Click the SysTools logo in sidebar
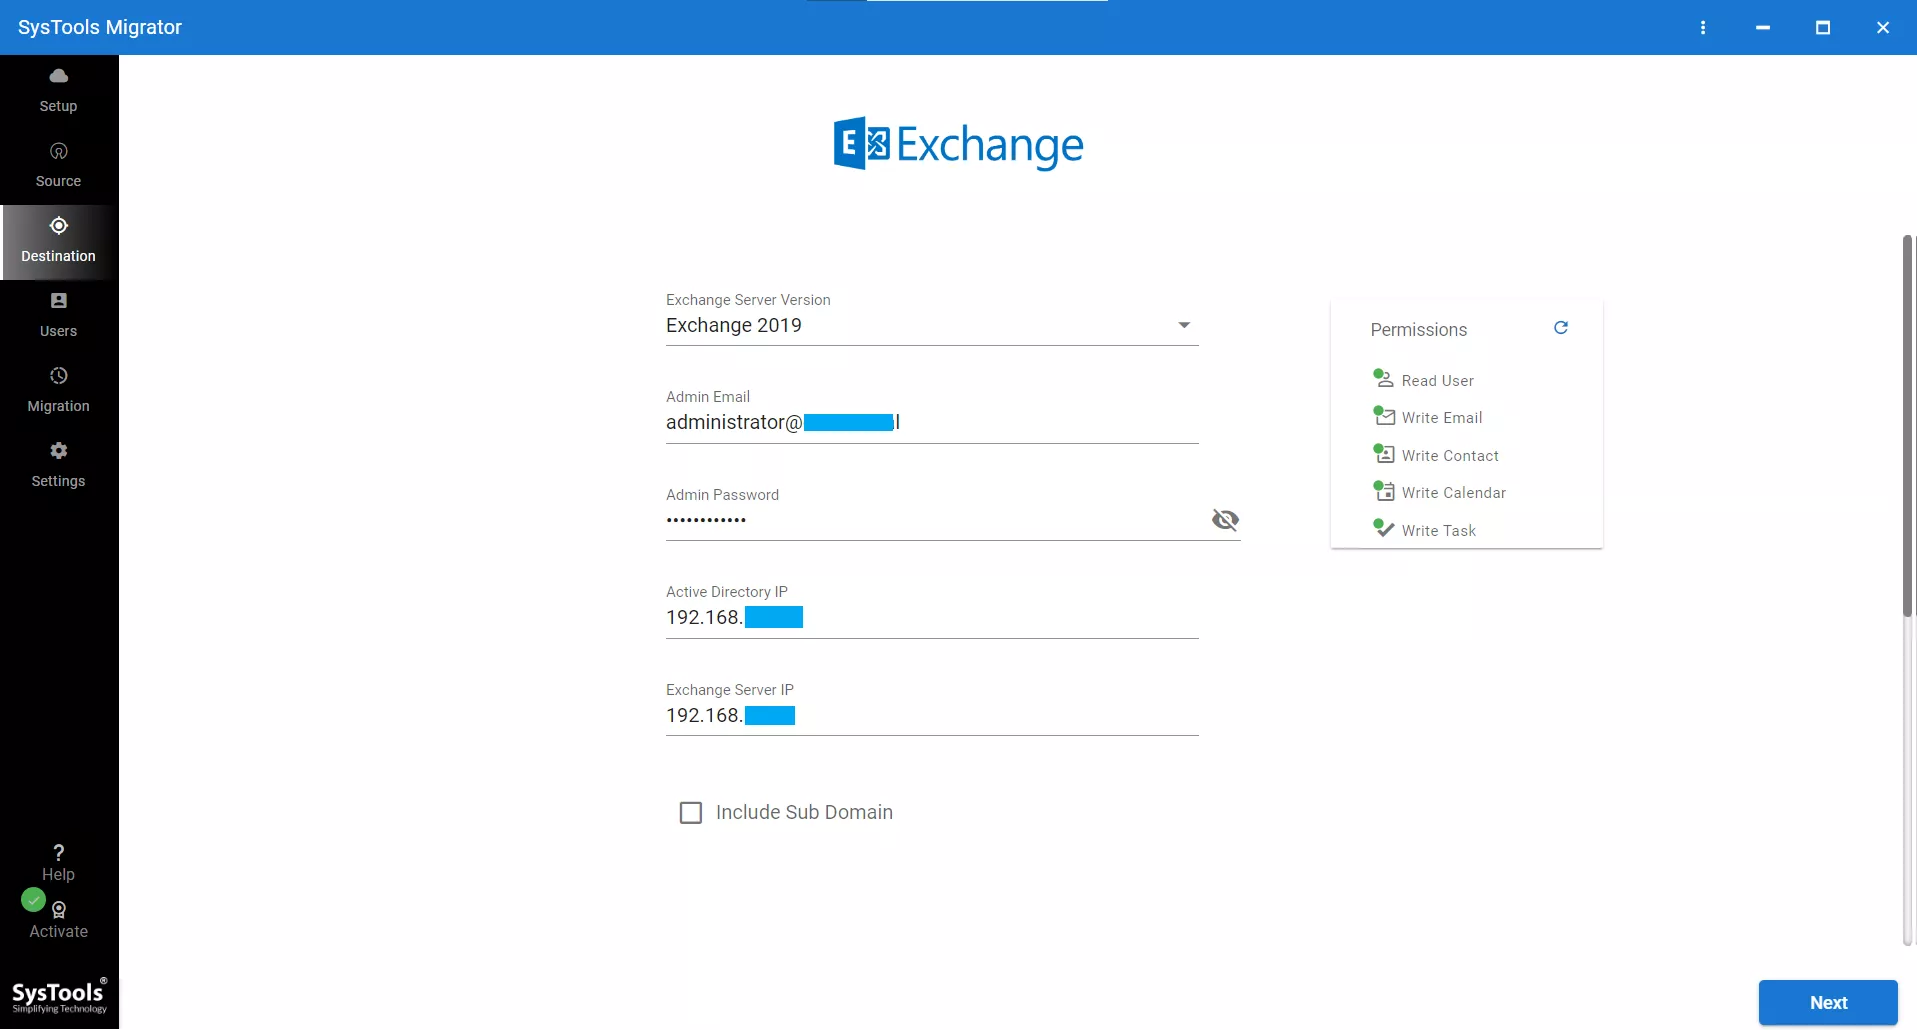 coord(59,996)
